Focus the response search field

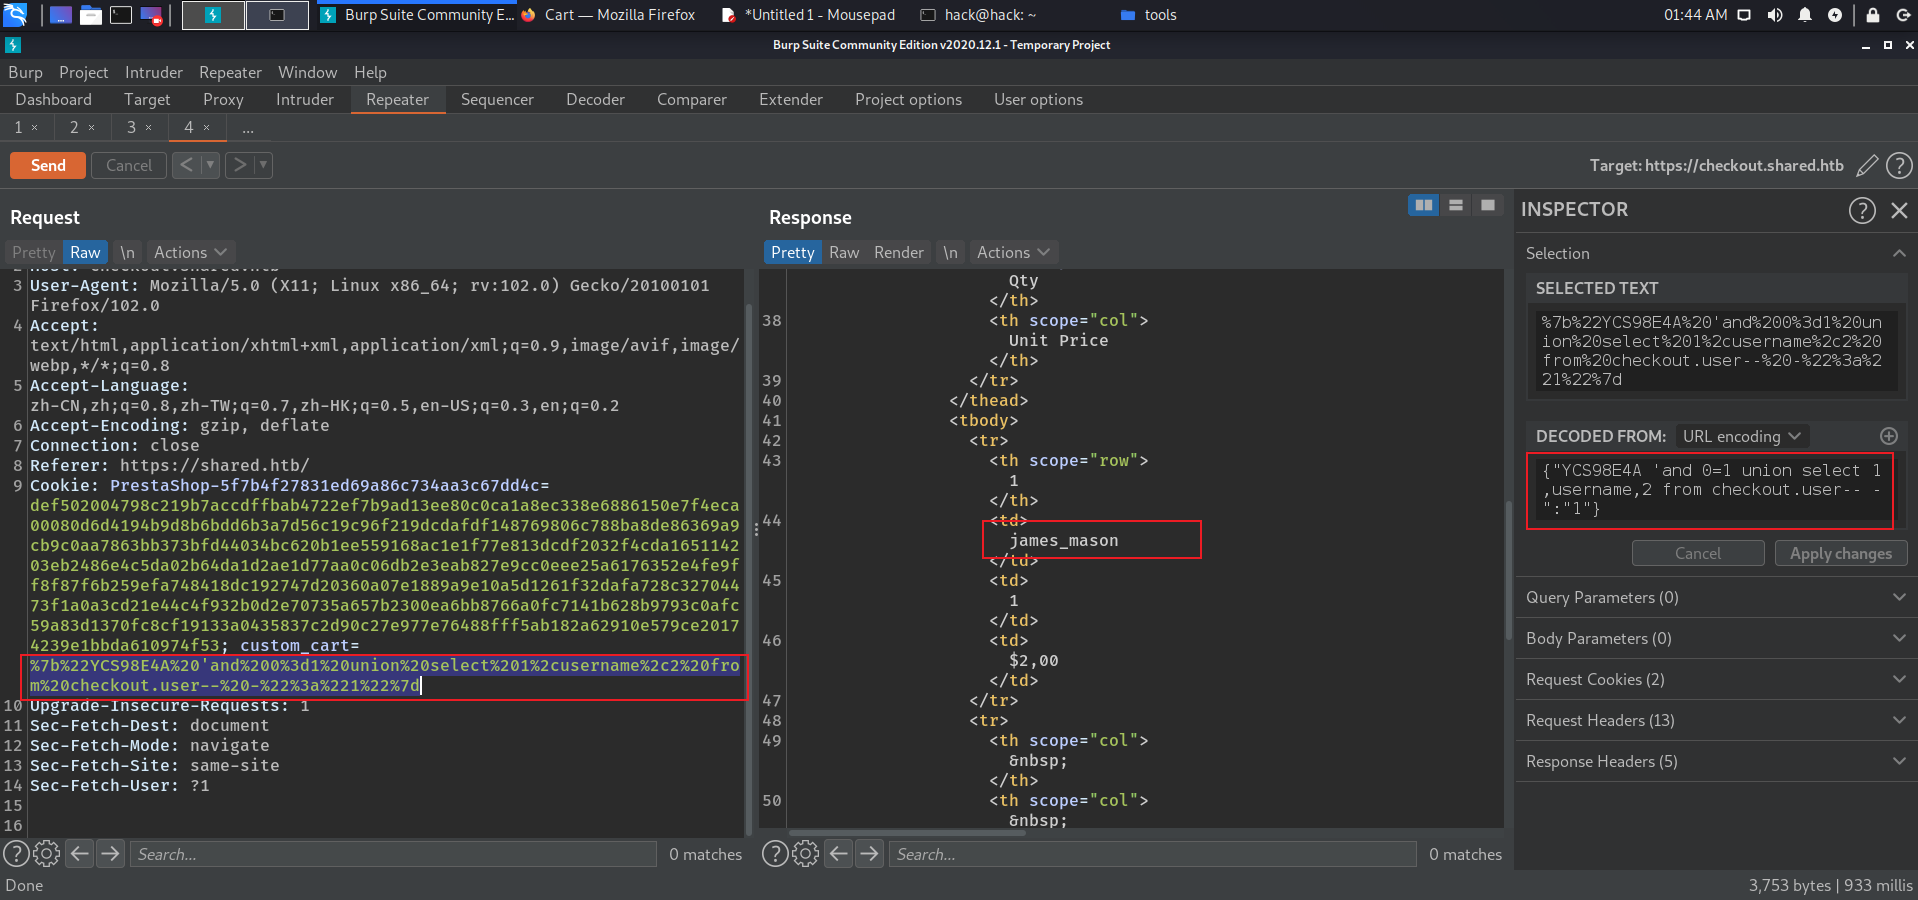pyautogui.click(x=1152, y=854)
